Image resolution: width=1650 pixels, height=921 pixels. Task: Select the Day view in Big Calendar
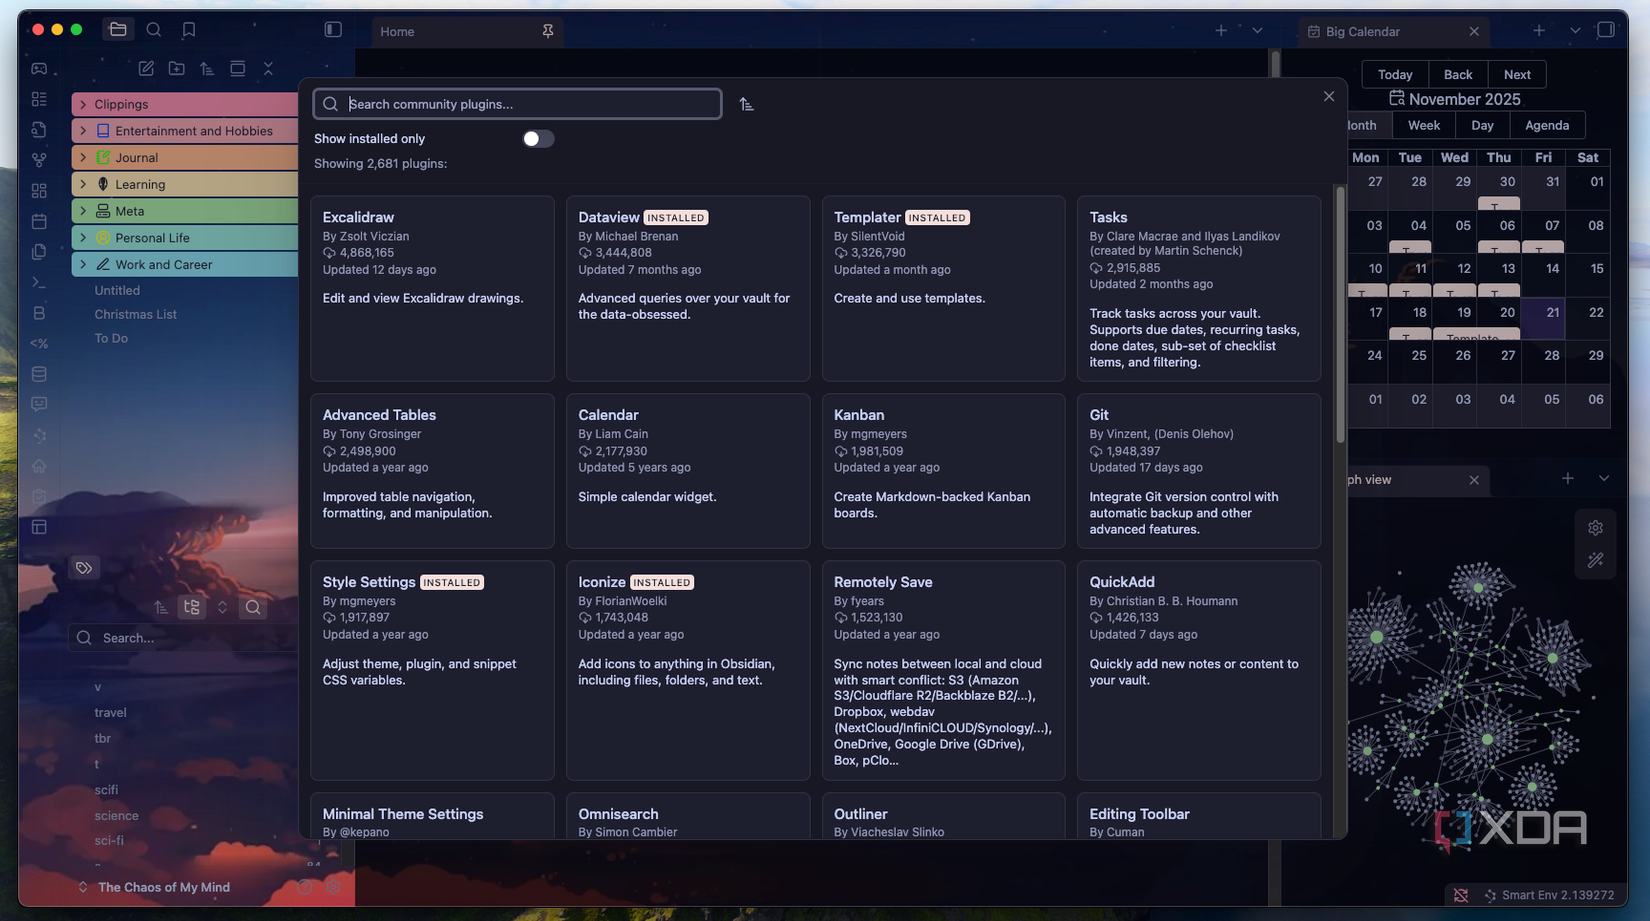click(x=1482, y=125)
